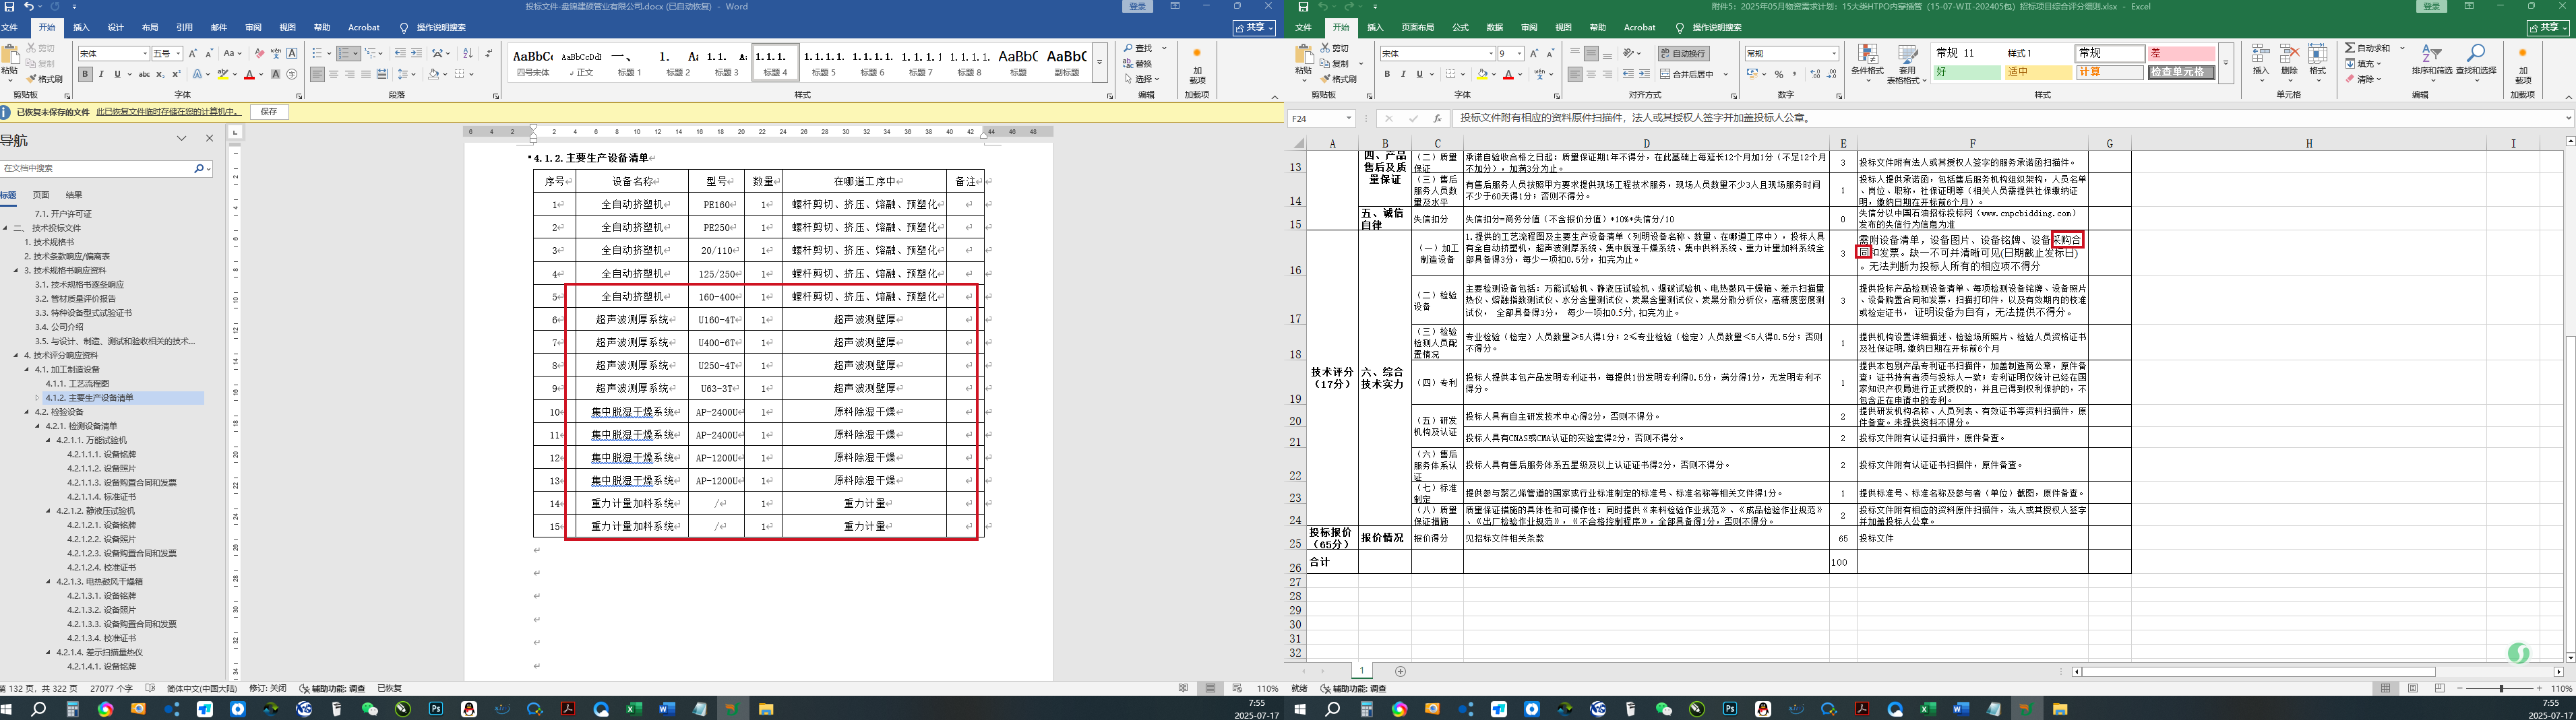Viewport: 2576px width, 720px height.
Task: Click the 登录 sign-in button in Word
Action: click(x=1137, y=6)
